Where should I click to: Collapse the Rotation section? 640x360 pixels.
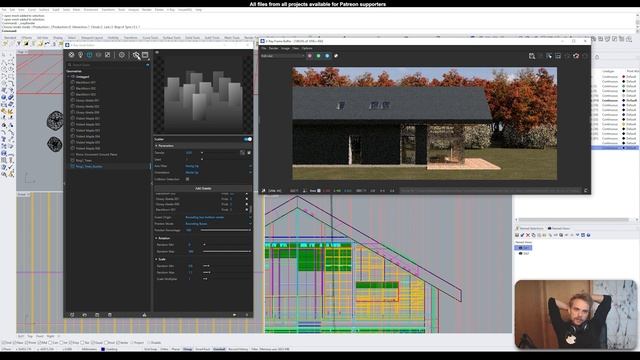(156, 238)
